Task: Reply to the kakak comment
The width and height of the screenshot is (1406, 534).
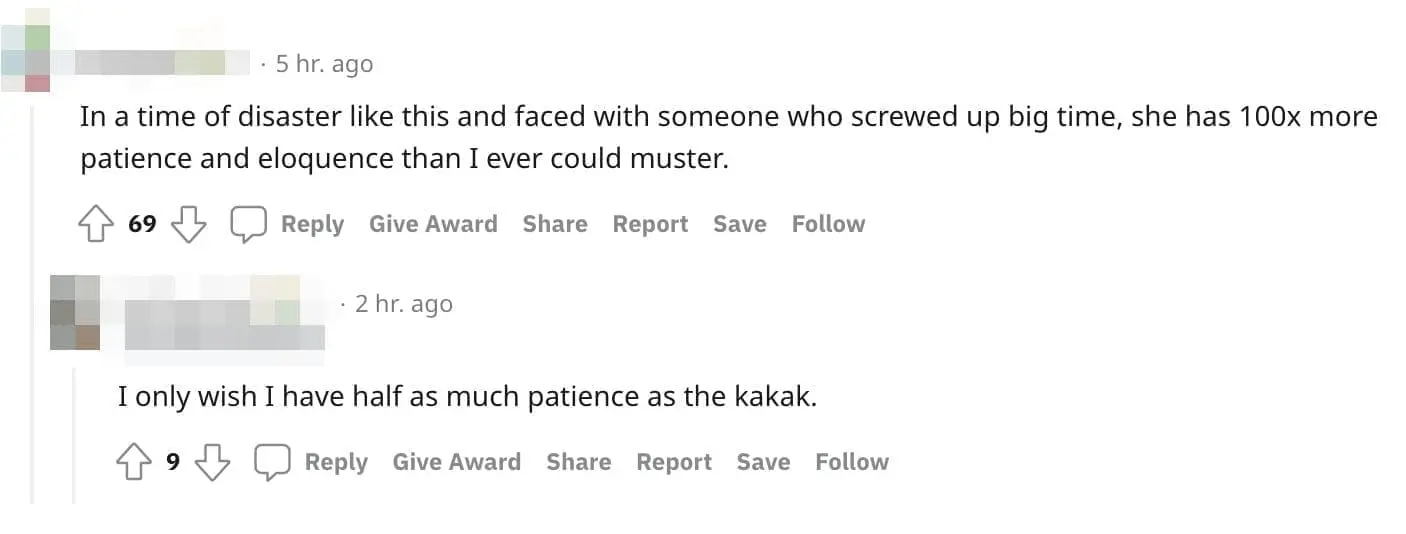Action: 336,462
